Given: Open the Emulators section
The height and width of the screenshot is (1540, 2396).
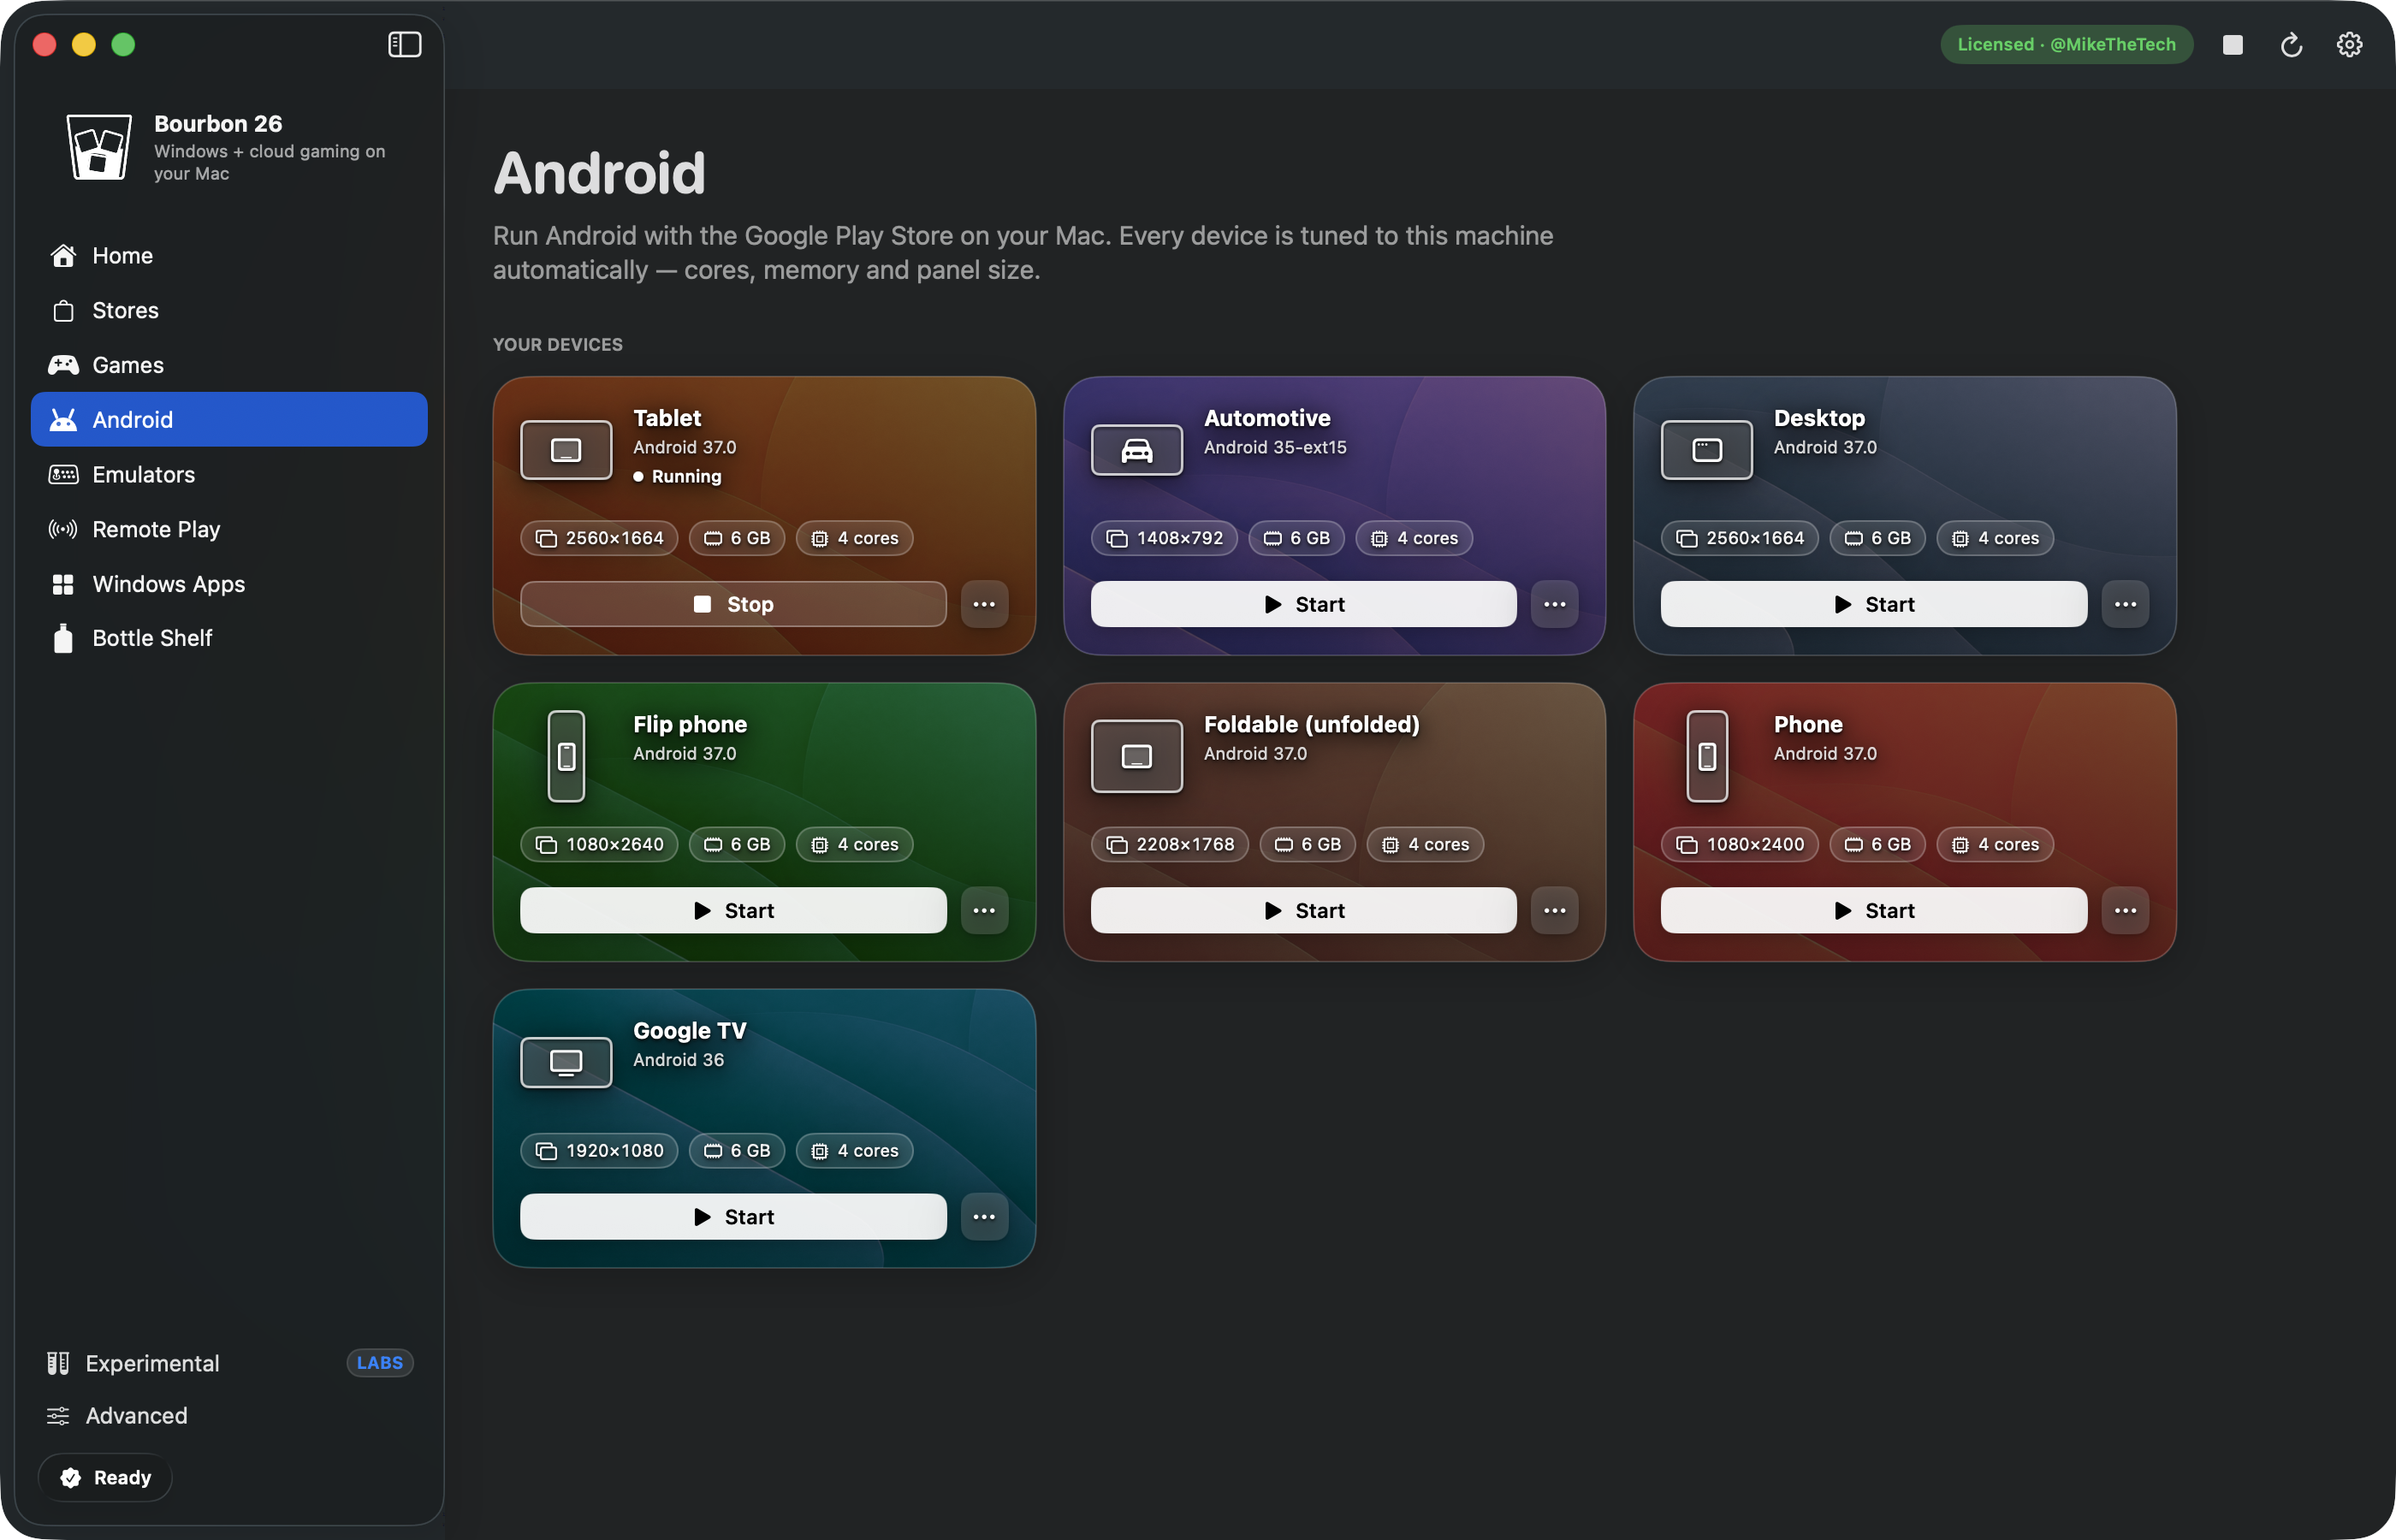Looking at the screenshot, I should pos(229,474).
